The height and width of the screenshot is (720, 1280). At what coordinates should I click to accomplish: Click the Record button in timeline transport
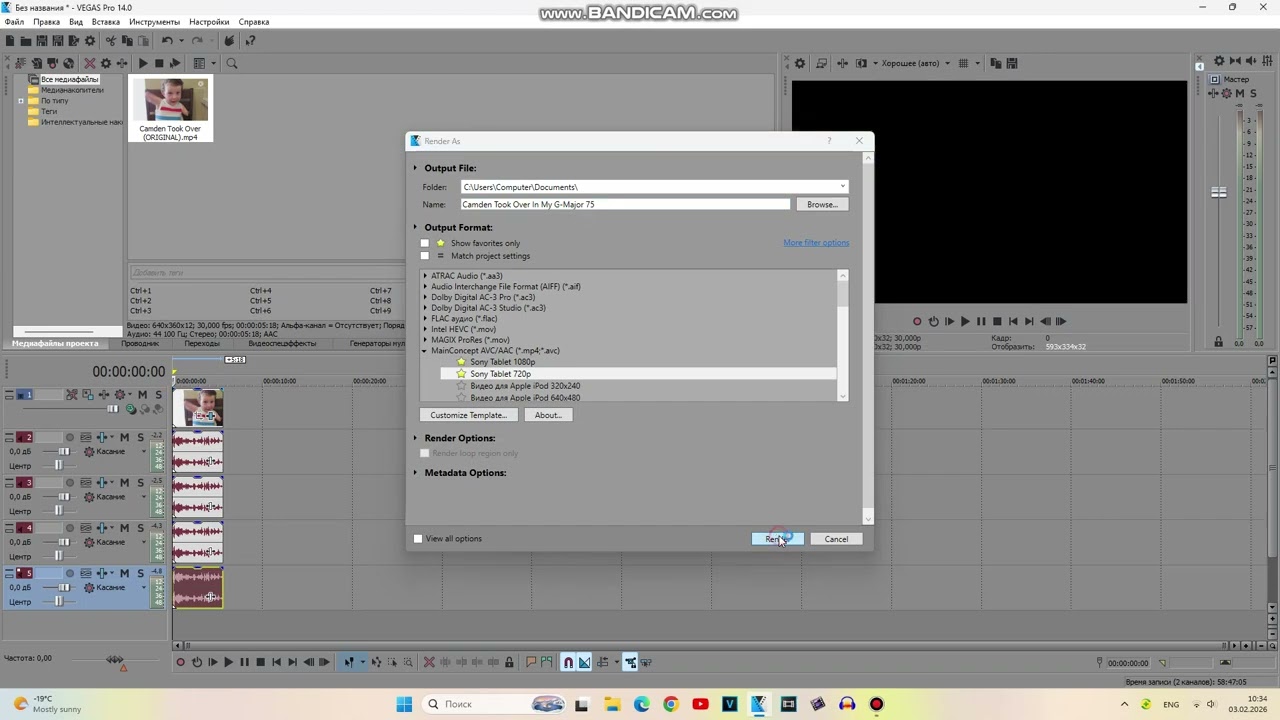(180, 662)
